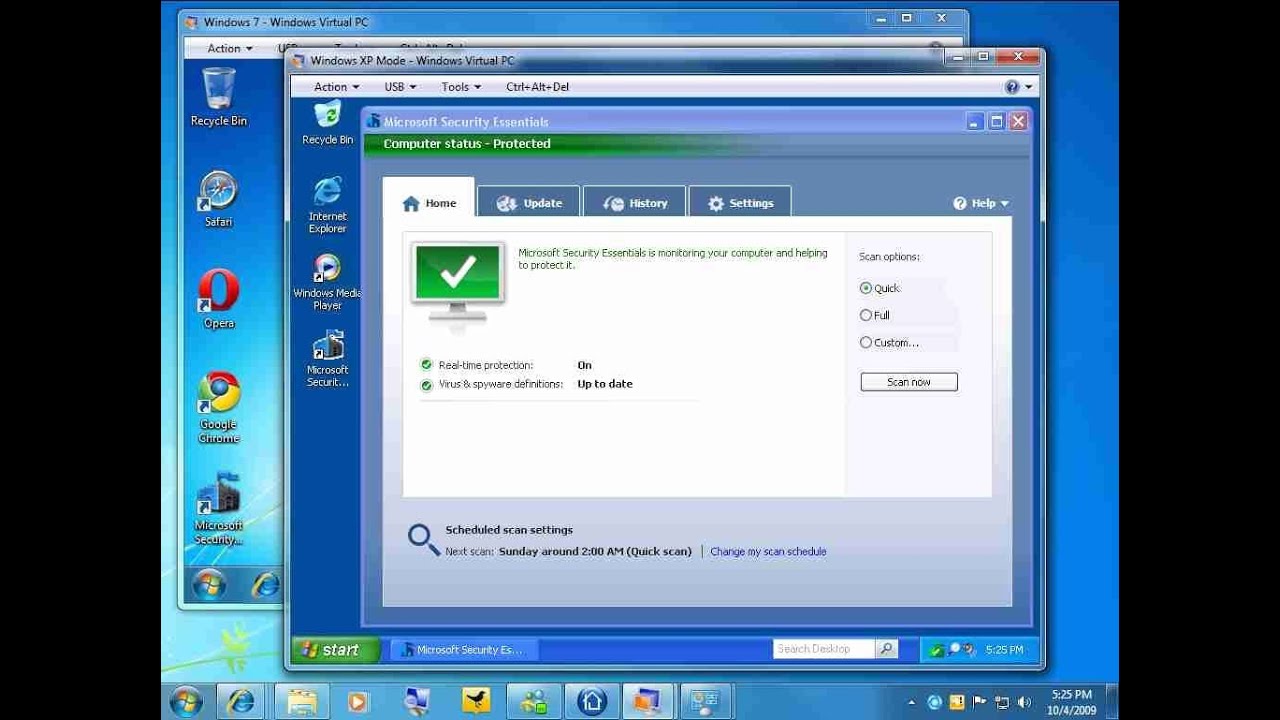Launch Internet Explorer on the XP Mode desktop
The image size is (1280, 720).
(x=327, y=205)
